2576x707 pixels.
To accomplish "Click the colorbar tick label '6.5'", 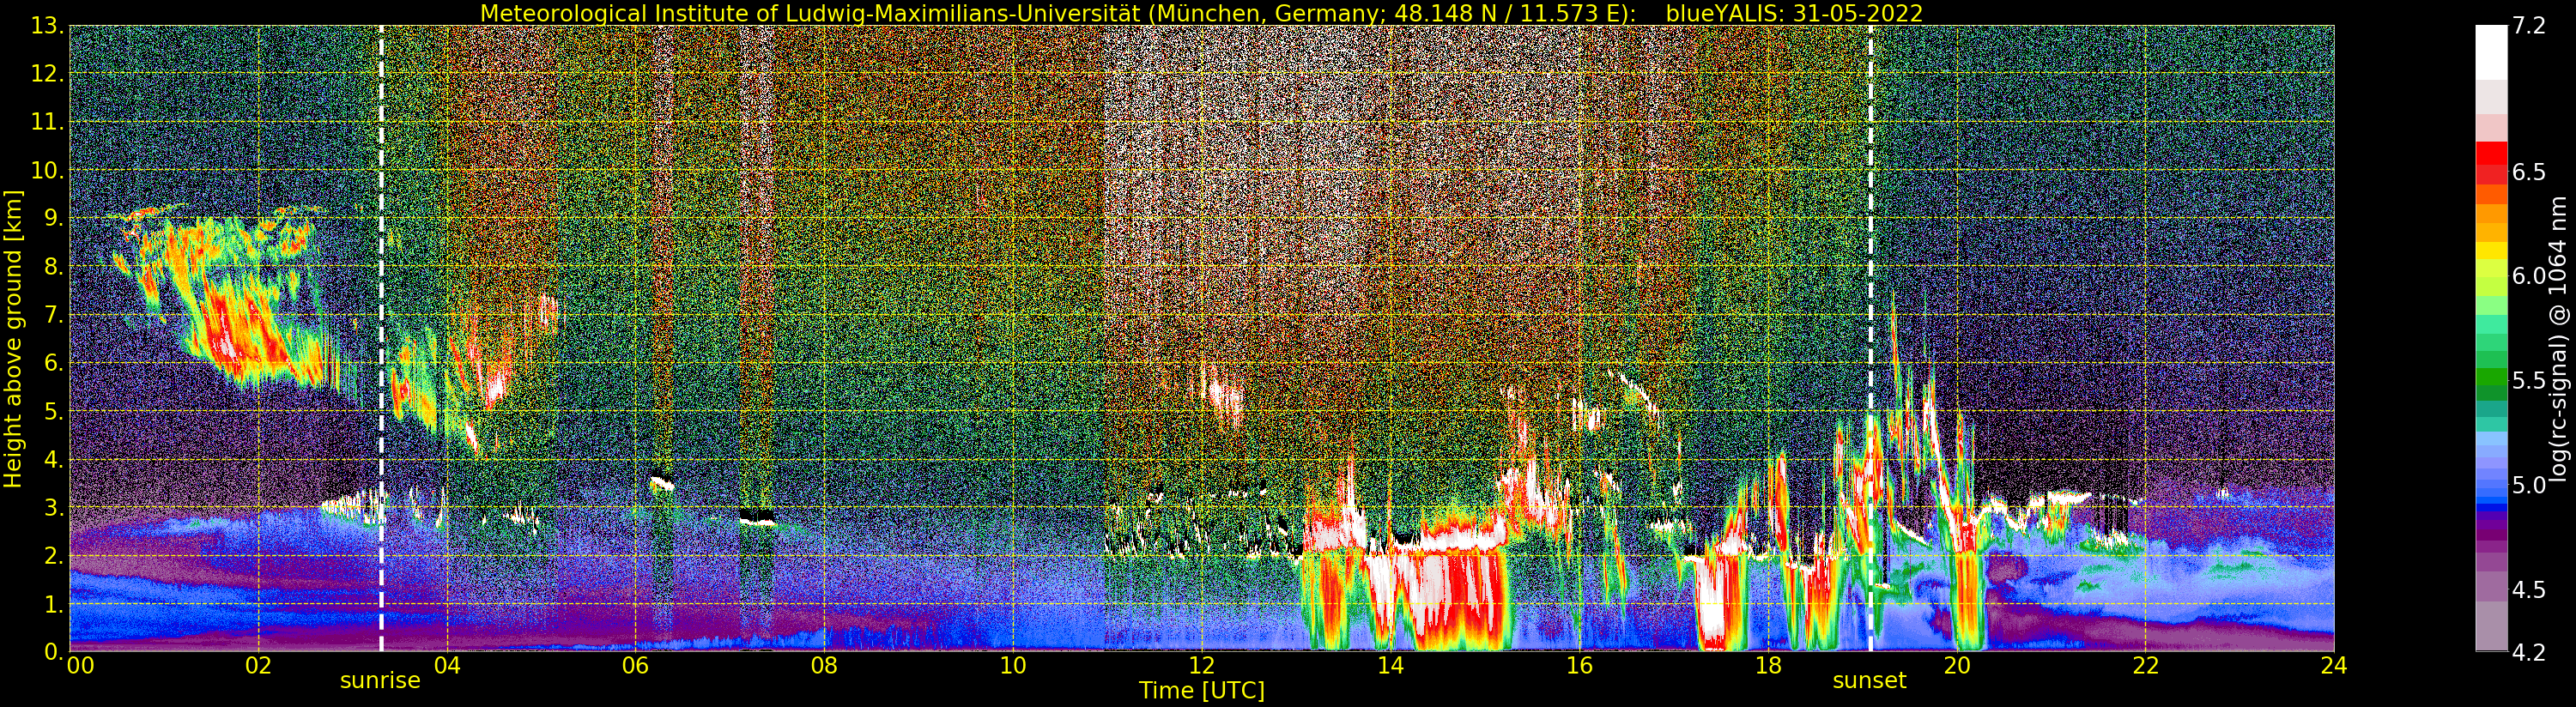I will (x=2528, y=172).
